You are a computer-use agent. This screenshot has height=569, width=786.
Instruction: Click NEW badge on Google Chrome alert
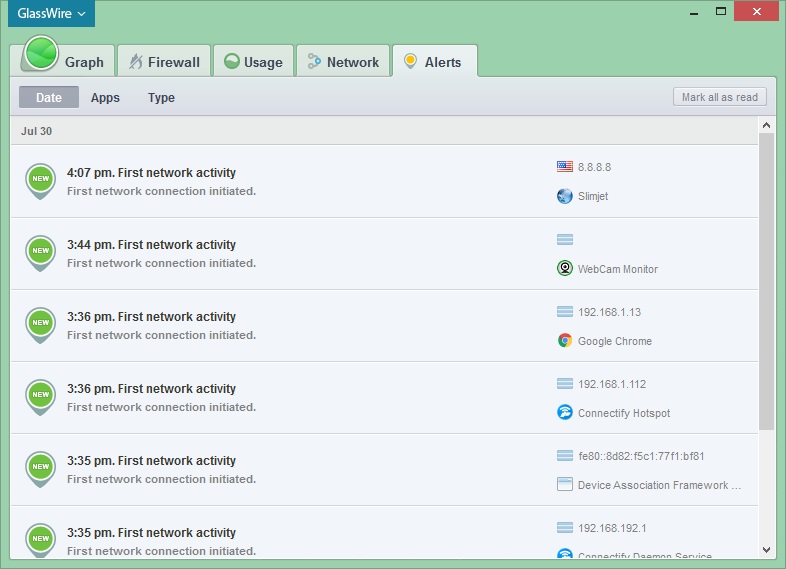(x=41, y=324)
